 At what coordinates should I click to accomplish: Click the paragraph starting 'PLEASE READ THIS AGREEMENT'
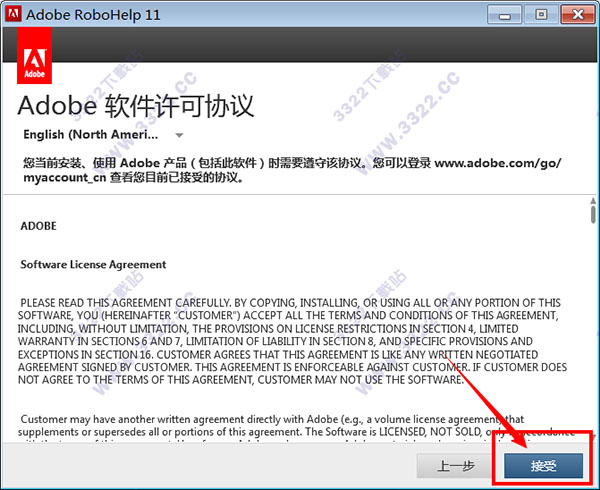[x=292, y=341]
